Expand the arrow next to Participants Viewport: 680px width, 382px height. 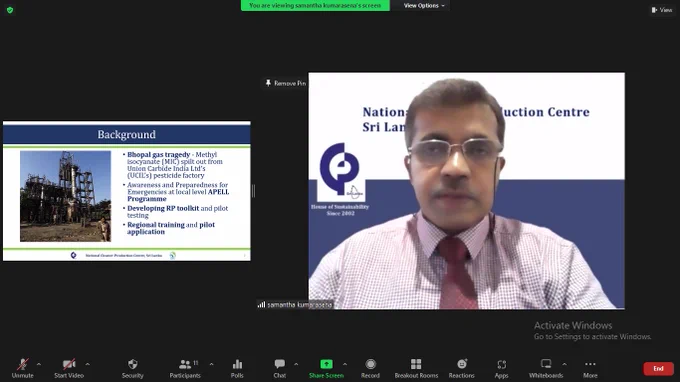(212, 364)
